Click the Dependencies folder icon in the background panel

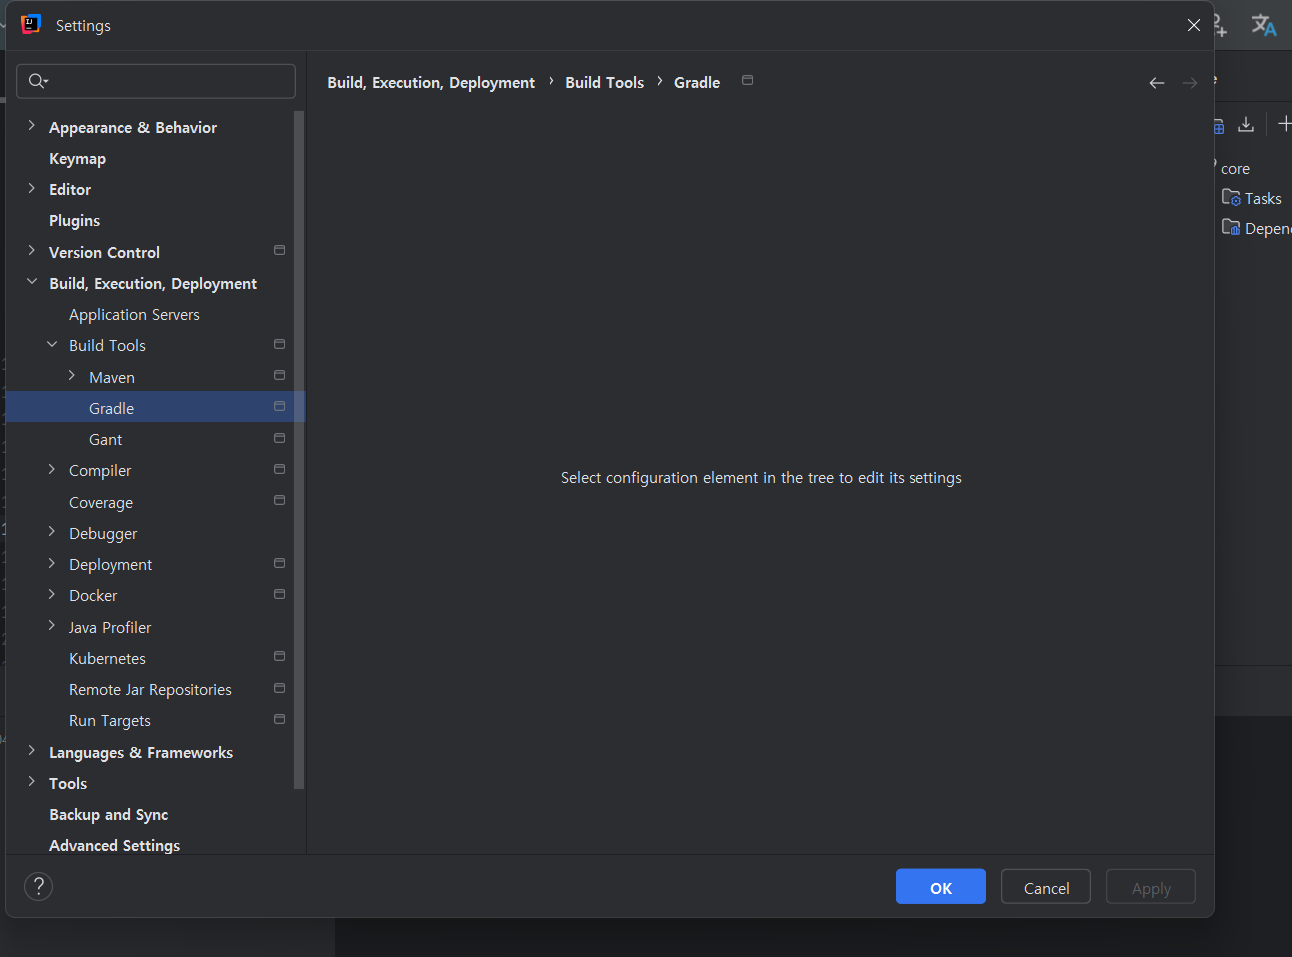(x=1232, y=227)
